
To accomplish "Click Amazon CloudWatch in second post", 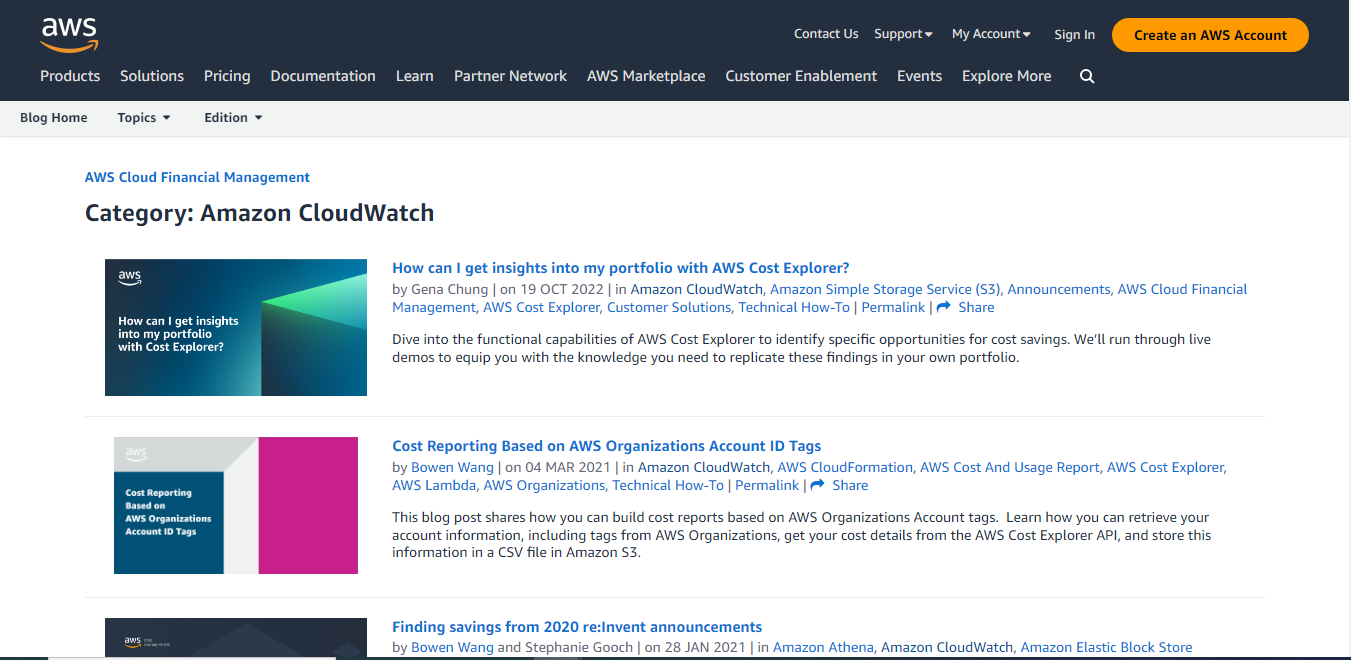I will pos(704,467).
